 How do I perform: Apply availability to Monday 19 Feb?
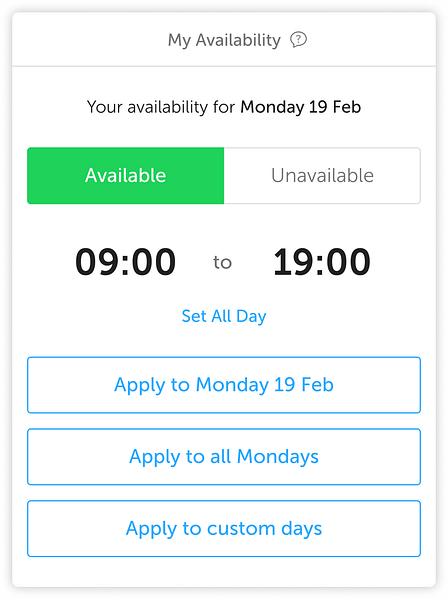pyautogui.click(x=224, y=385)
